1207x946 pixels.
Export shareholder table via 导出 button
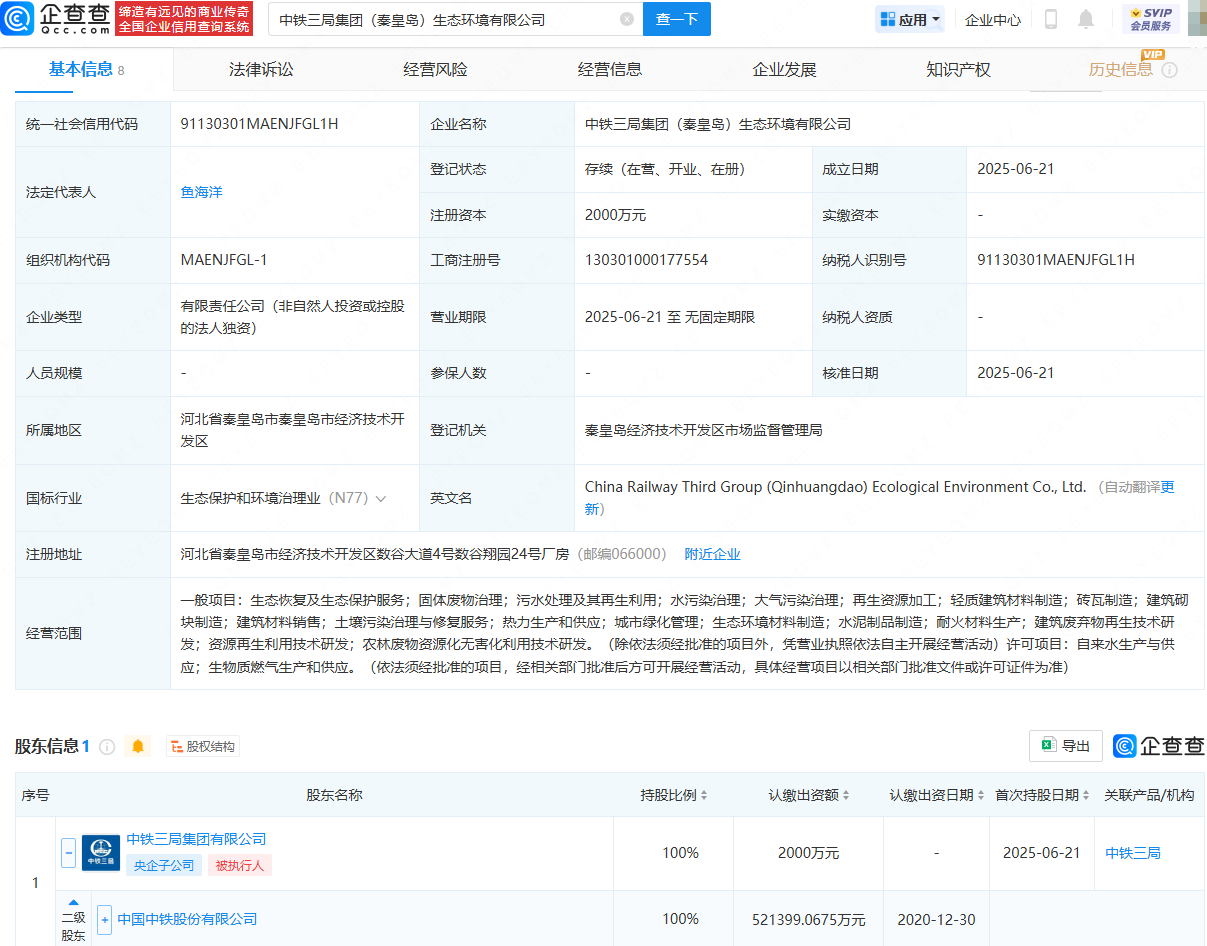[1066, 746]
